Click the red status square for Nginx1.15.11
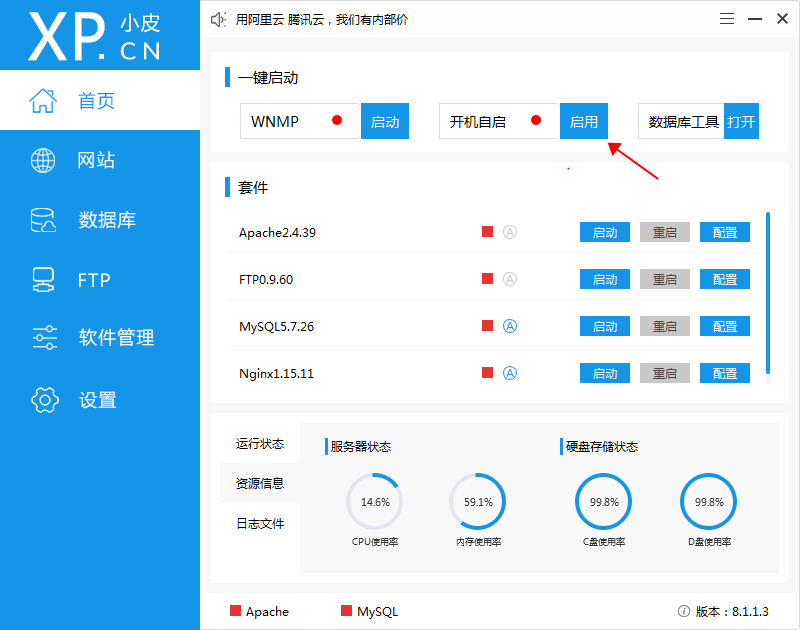800x630 pixels. (x=487, y=372)
